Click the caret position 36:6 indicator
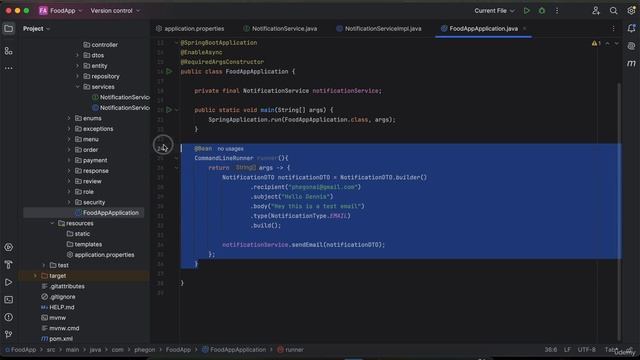 [551, 350]
